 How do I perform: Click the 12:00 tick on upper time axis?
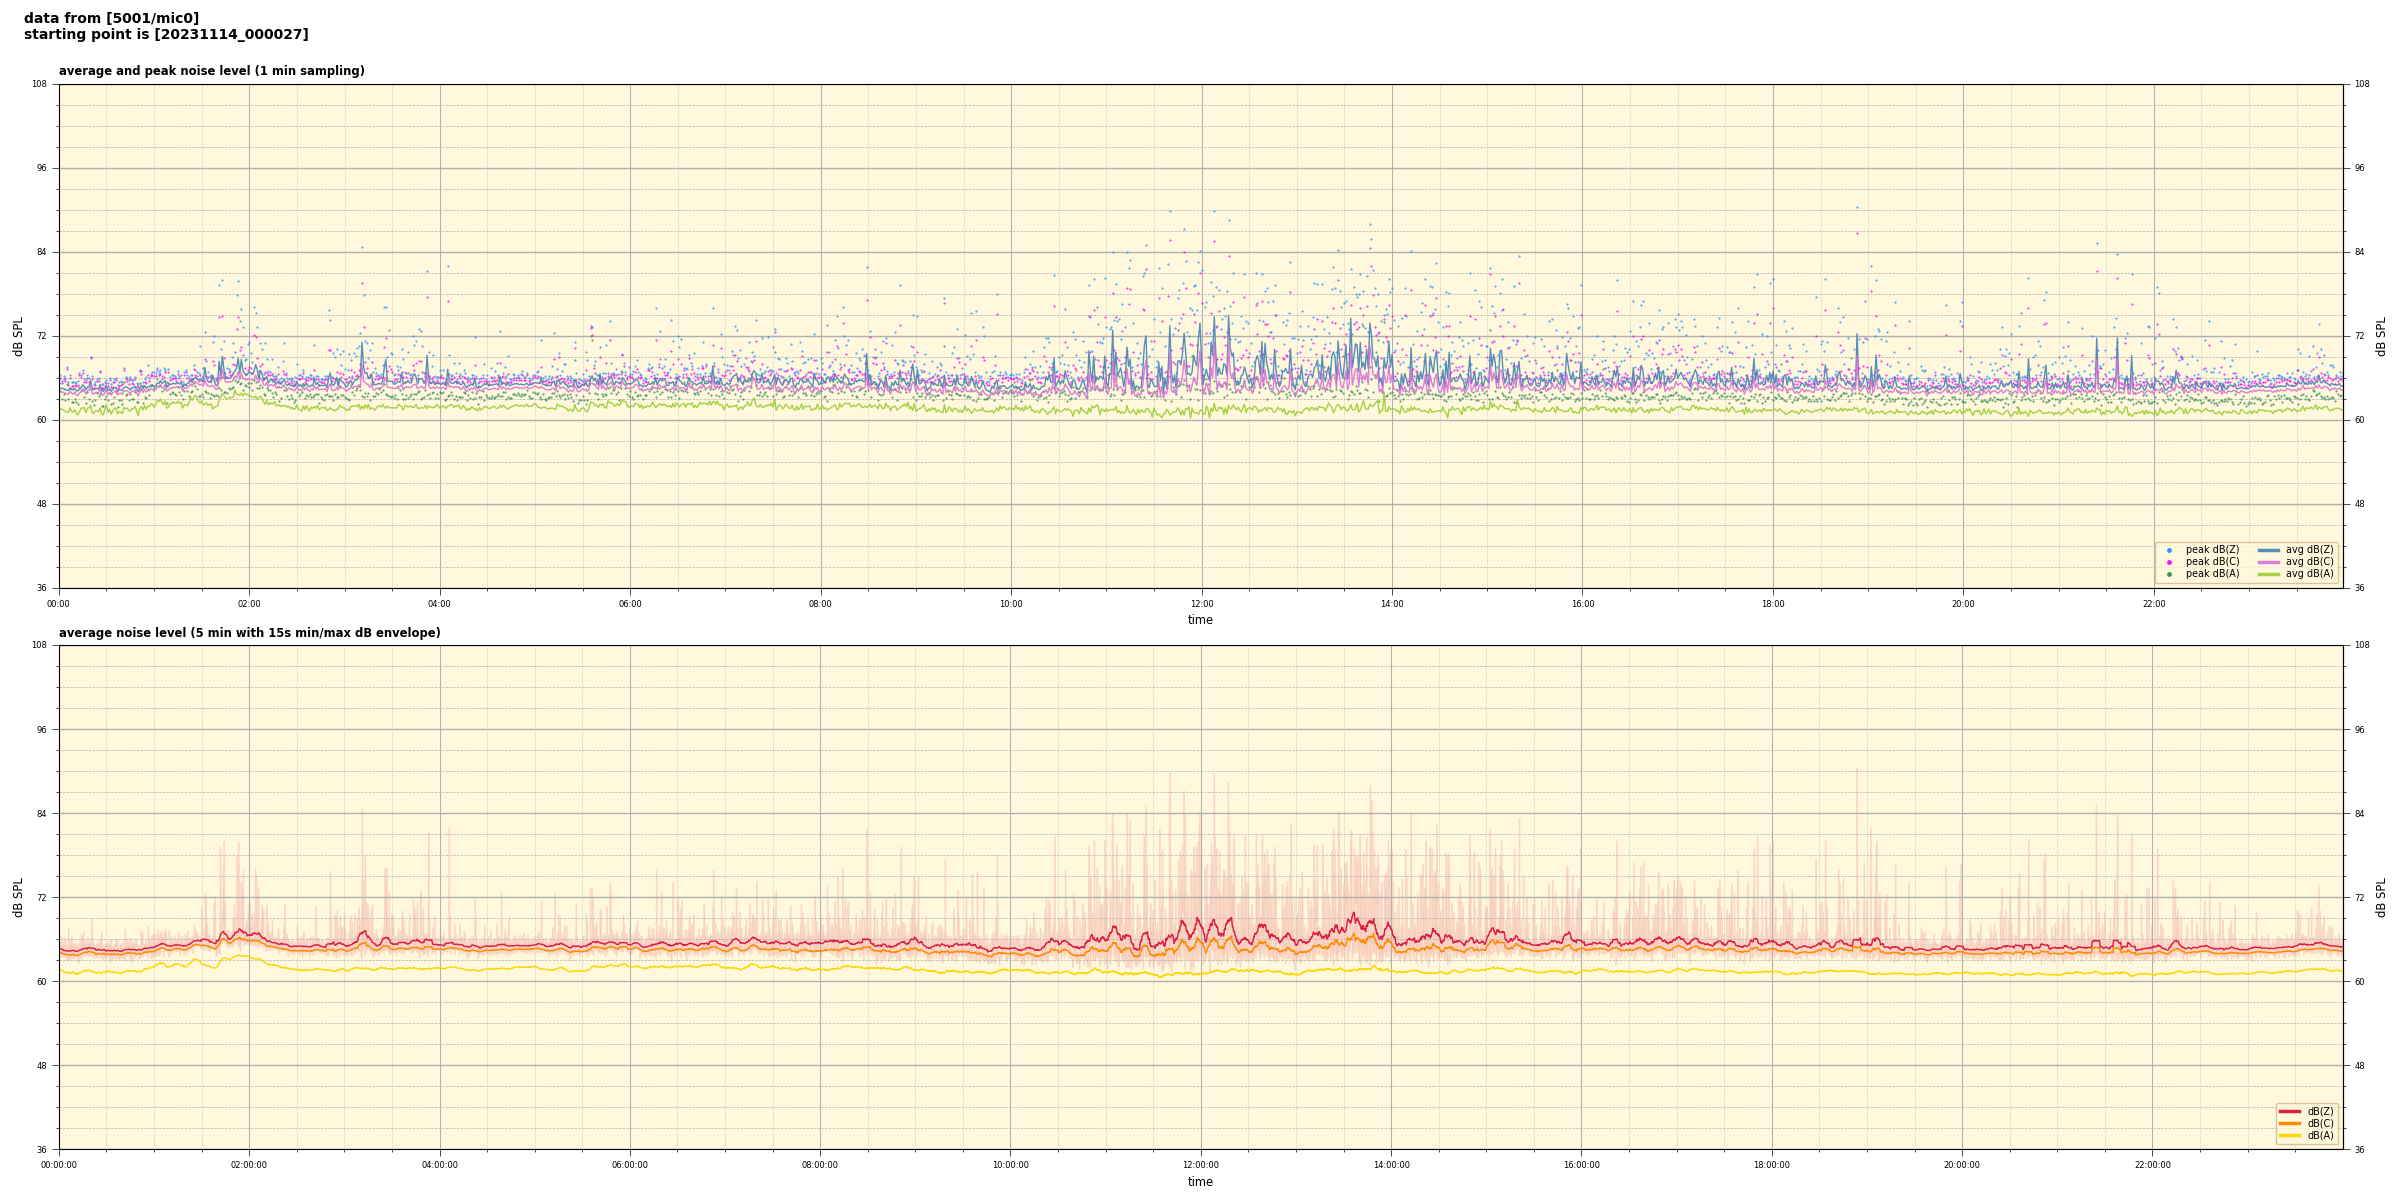click(1201, 604)
